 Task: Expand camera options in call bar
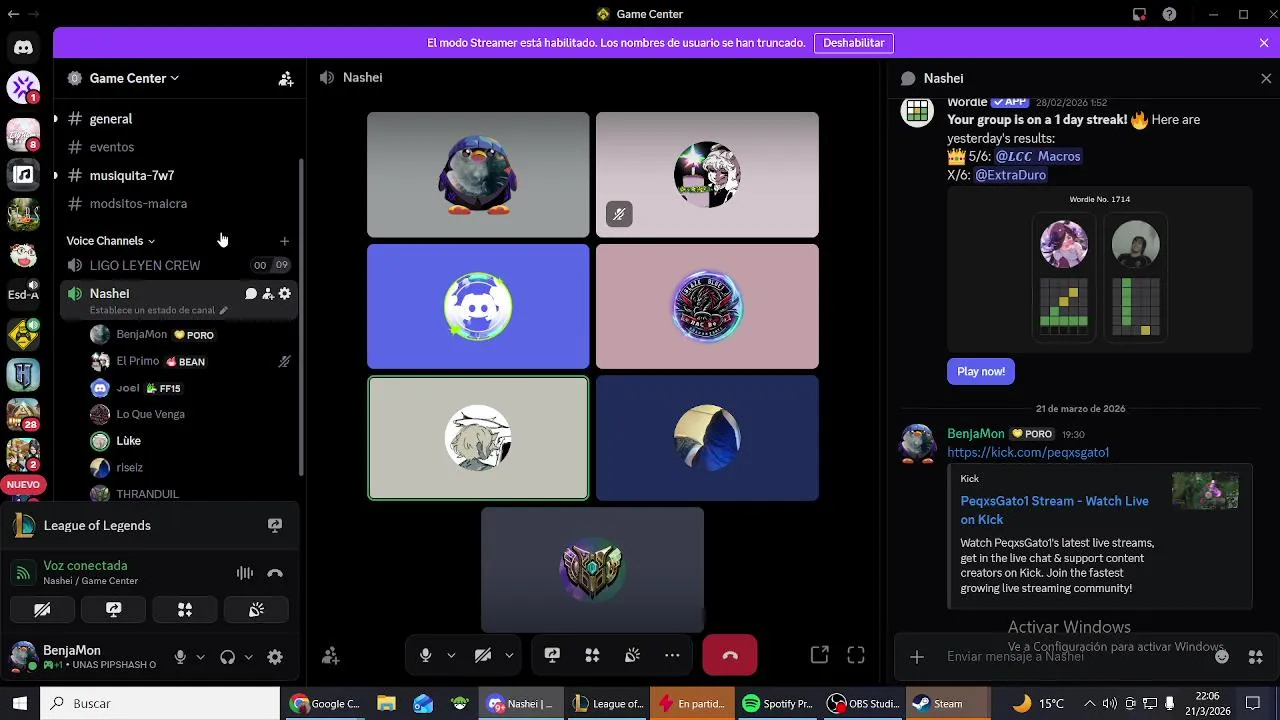coord(509,656)
